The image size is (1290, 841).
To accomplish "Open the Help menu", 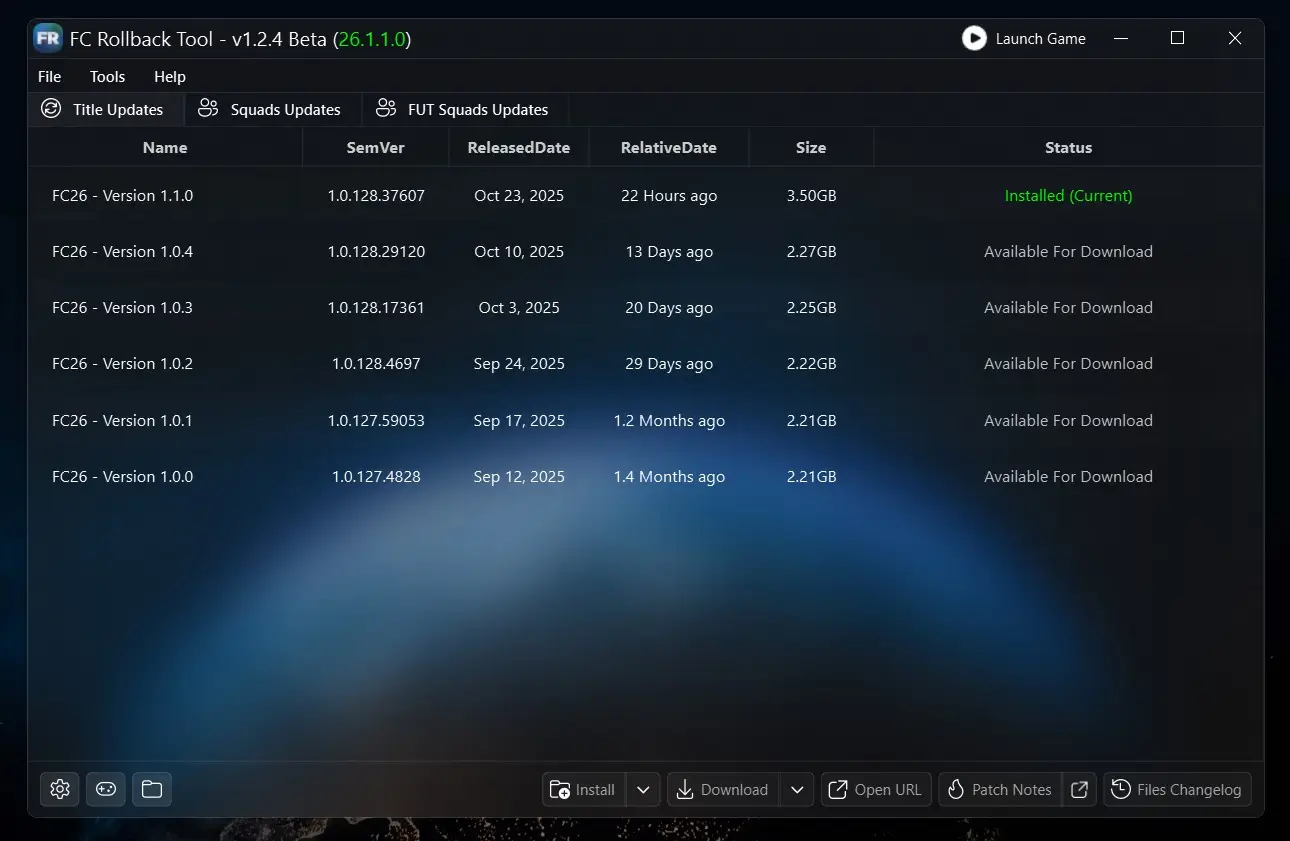I will [x=170, y=77].
